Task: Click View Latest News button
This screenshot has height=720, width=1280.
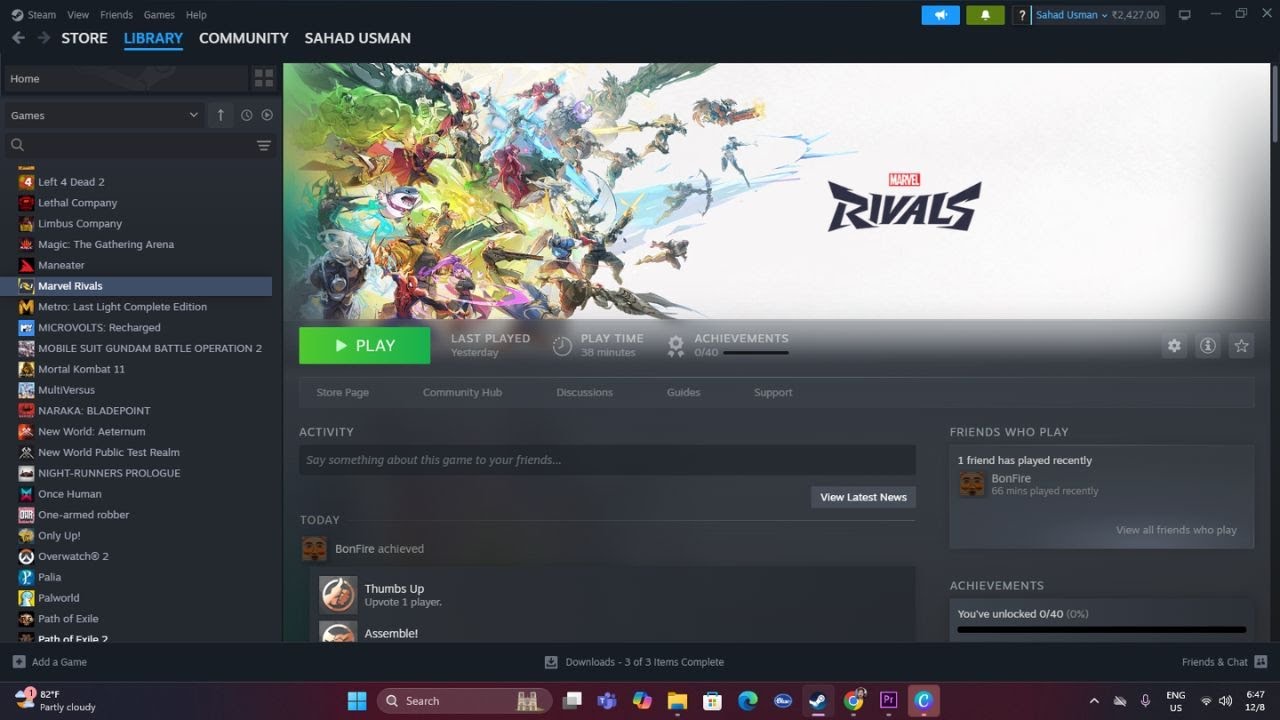Action: [863, 497]
